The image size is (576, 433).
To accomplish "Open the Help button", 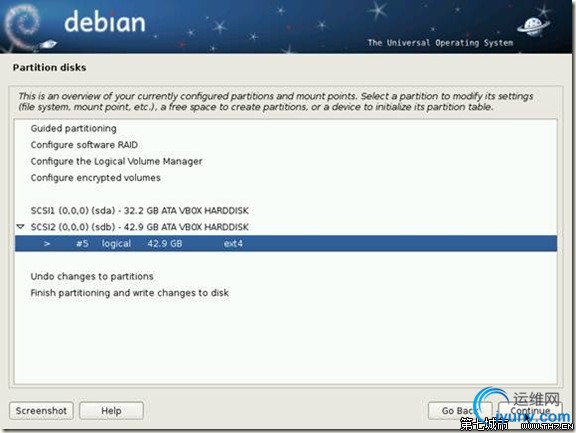I will (111, 411).
